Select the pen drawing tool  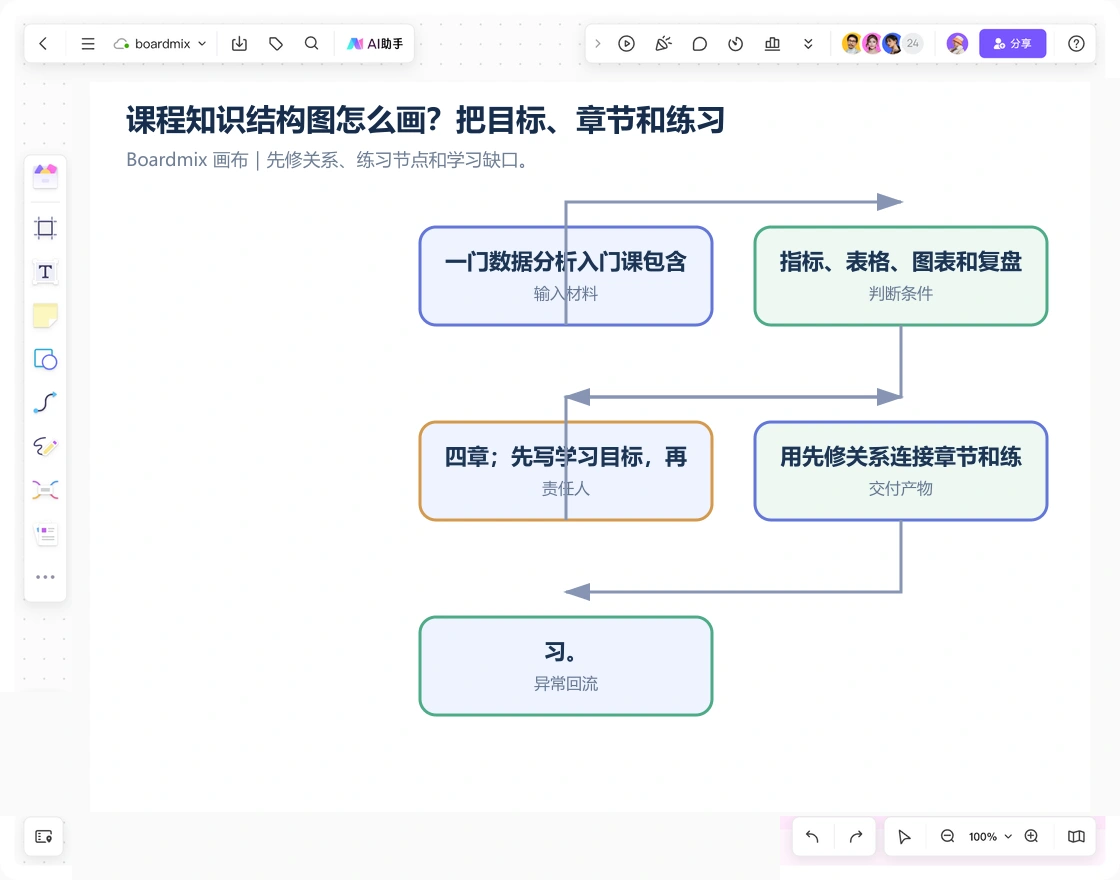tap(45, 446)
